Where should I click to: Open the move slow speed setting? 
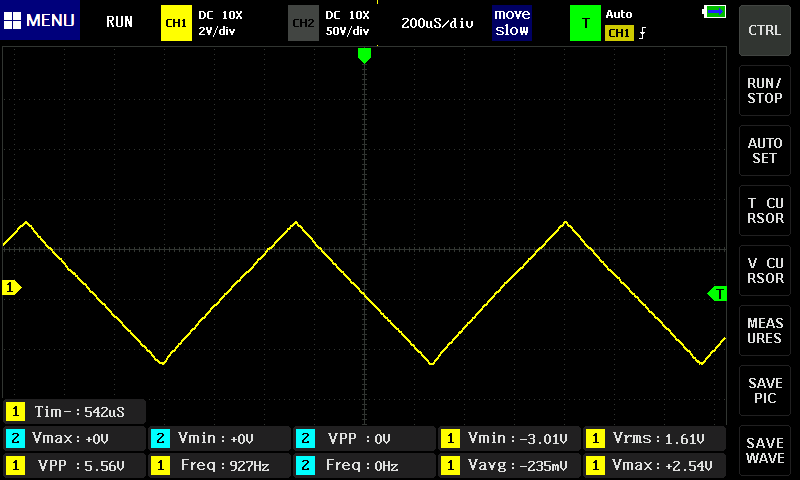pos(512,22)
